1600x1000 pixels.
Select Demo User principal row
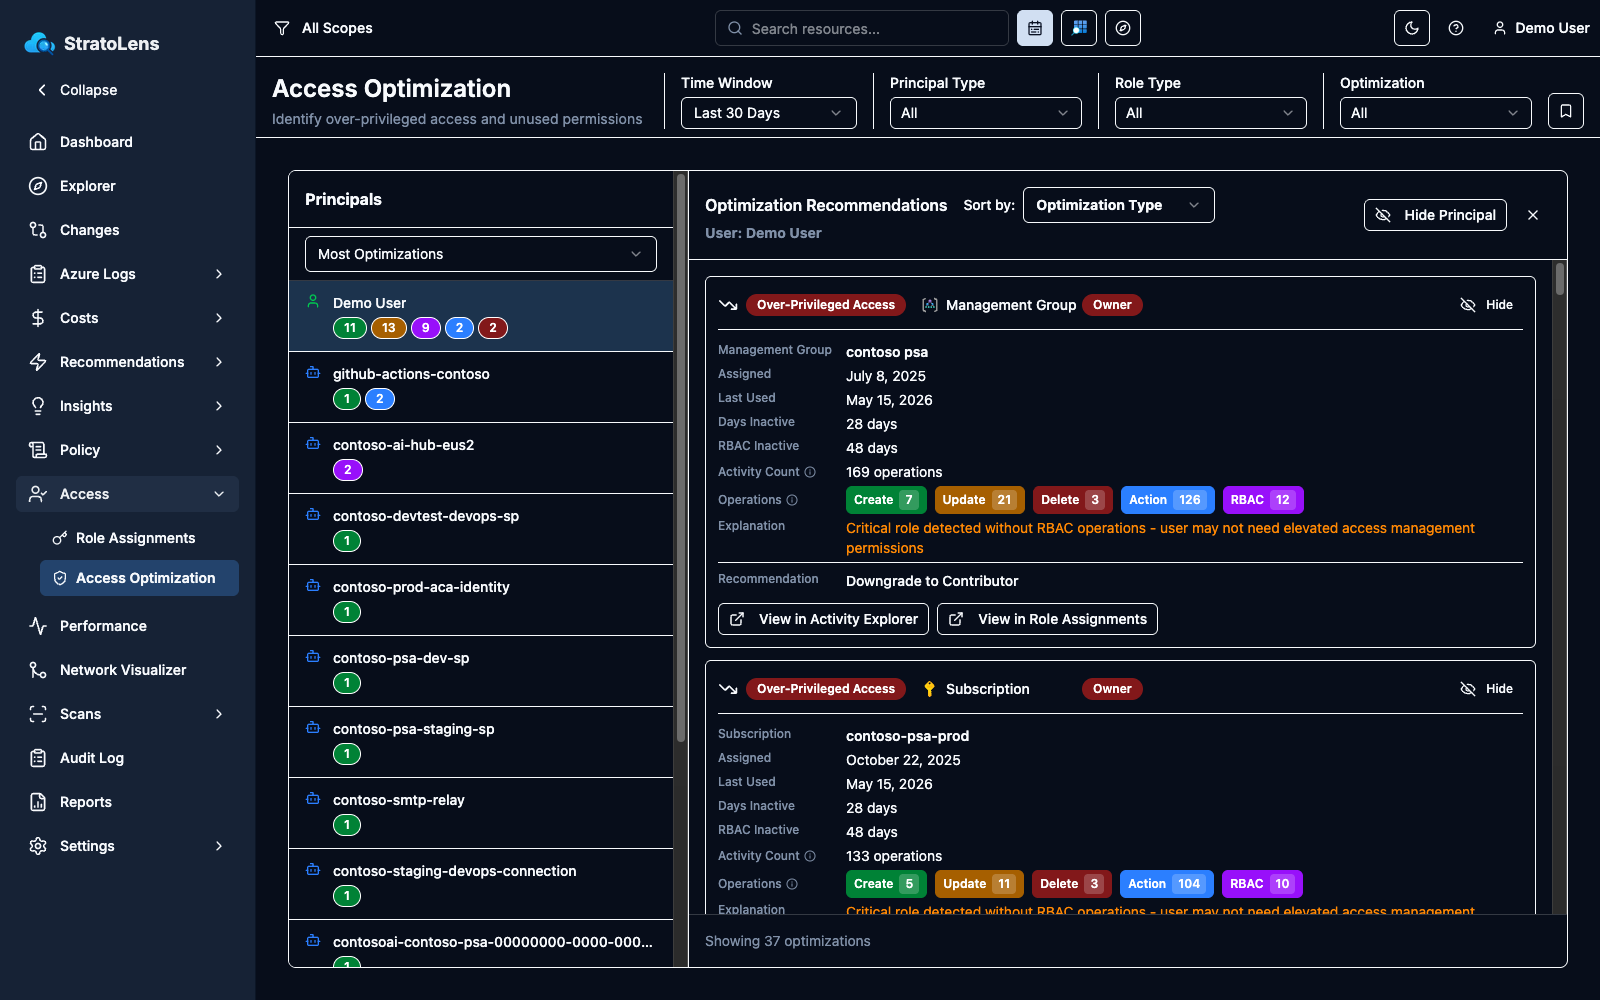click(x=481, y=316)
